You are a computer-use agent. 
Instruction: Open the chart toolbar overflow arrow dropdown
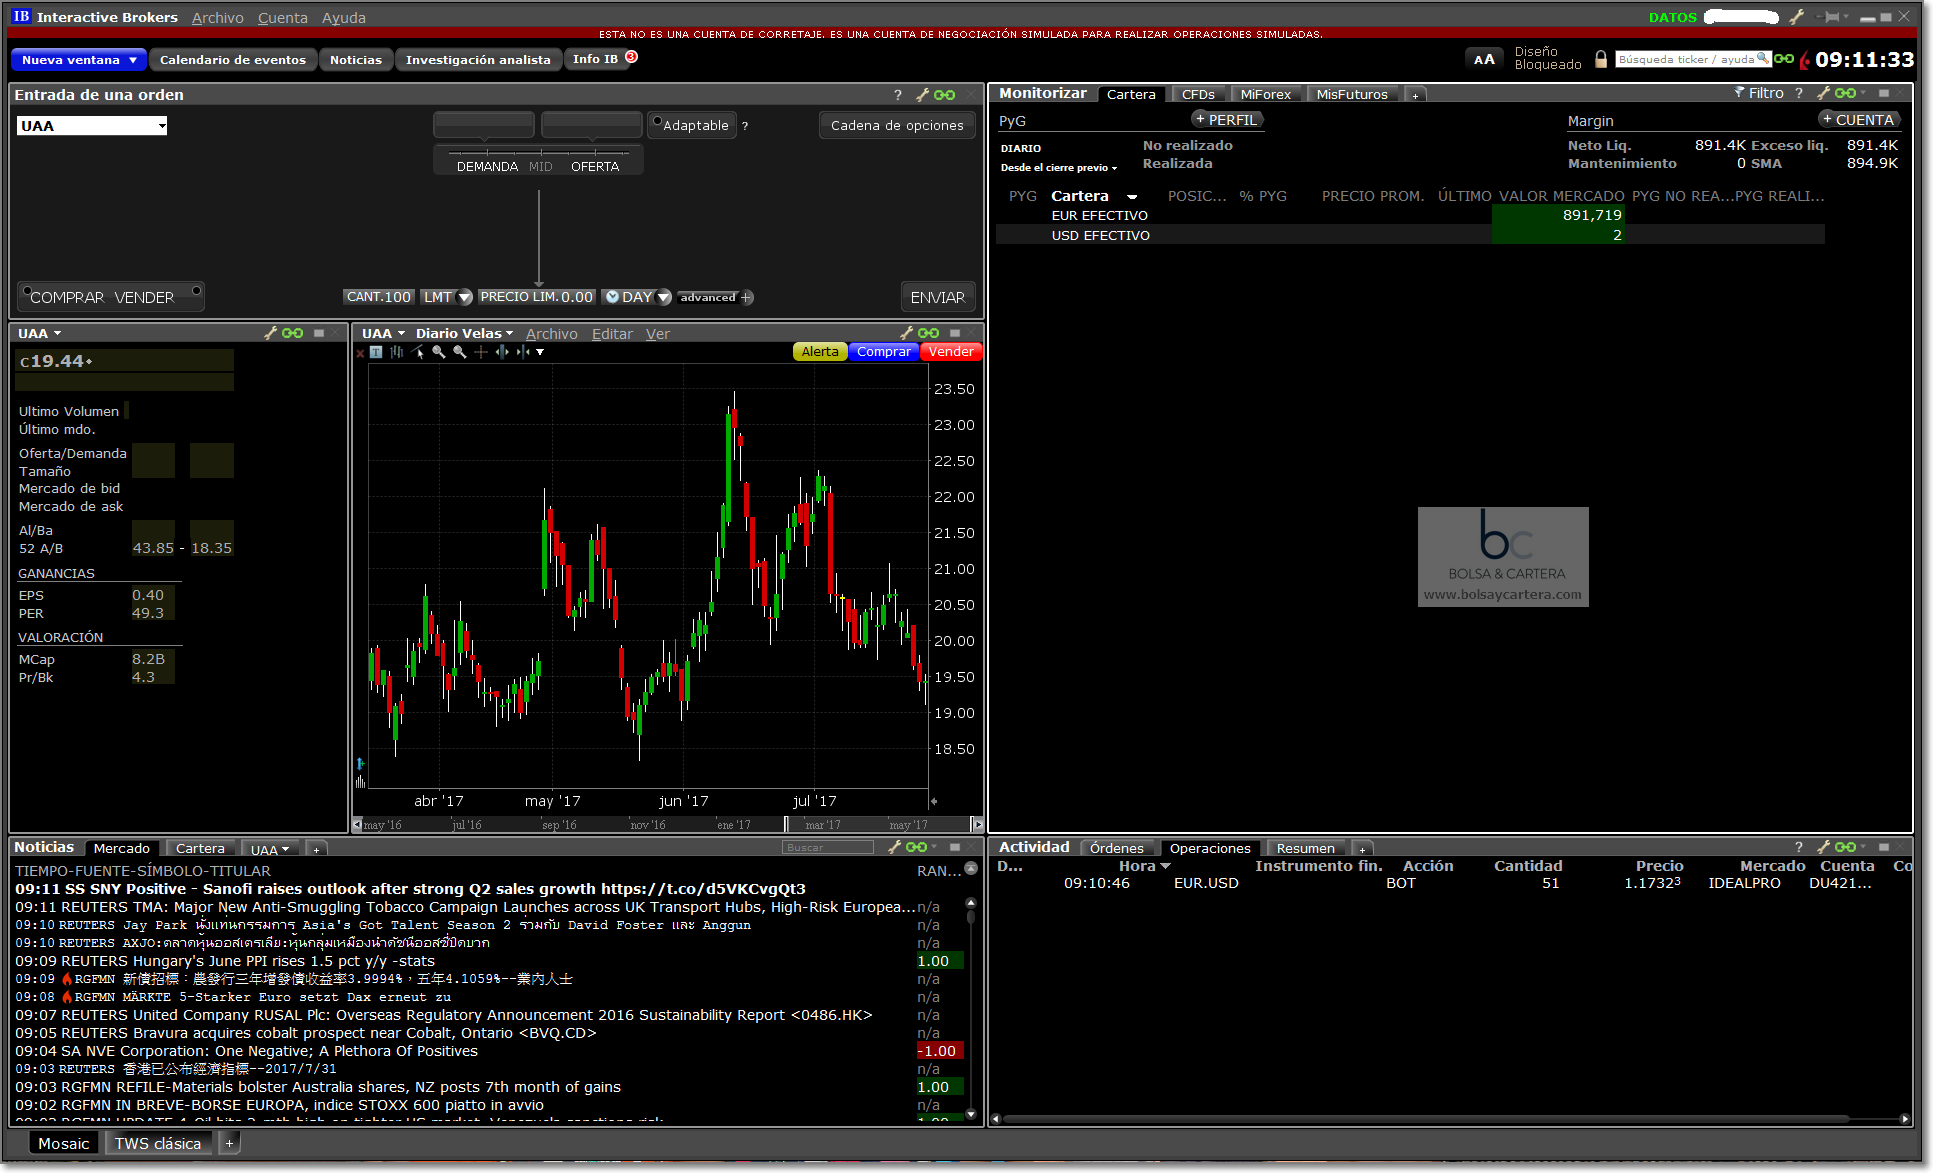pos(540,352)
